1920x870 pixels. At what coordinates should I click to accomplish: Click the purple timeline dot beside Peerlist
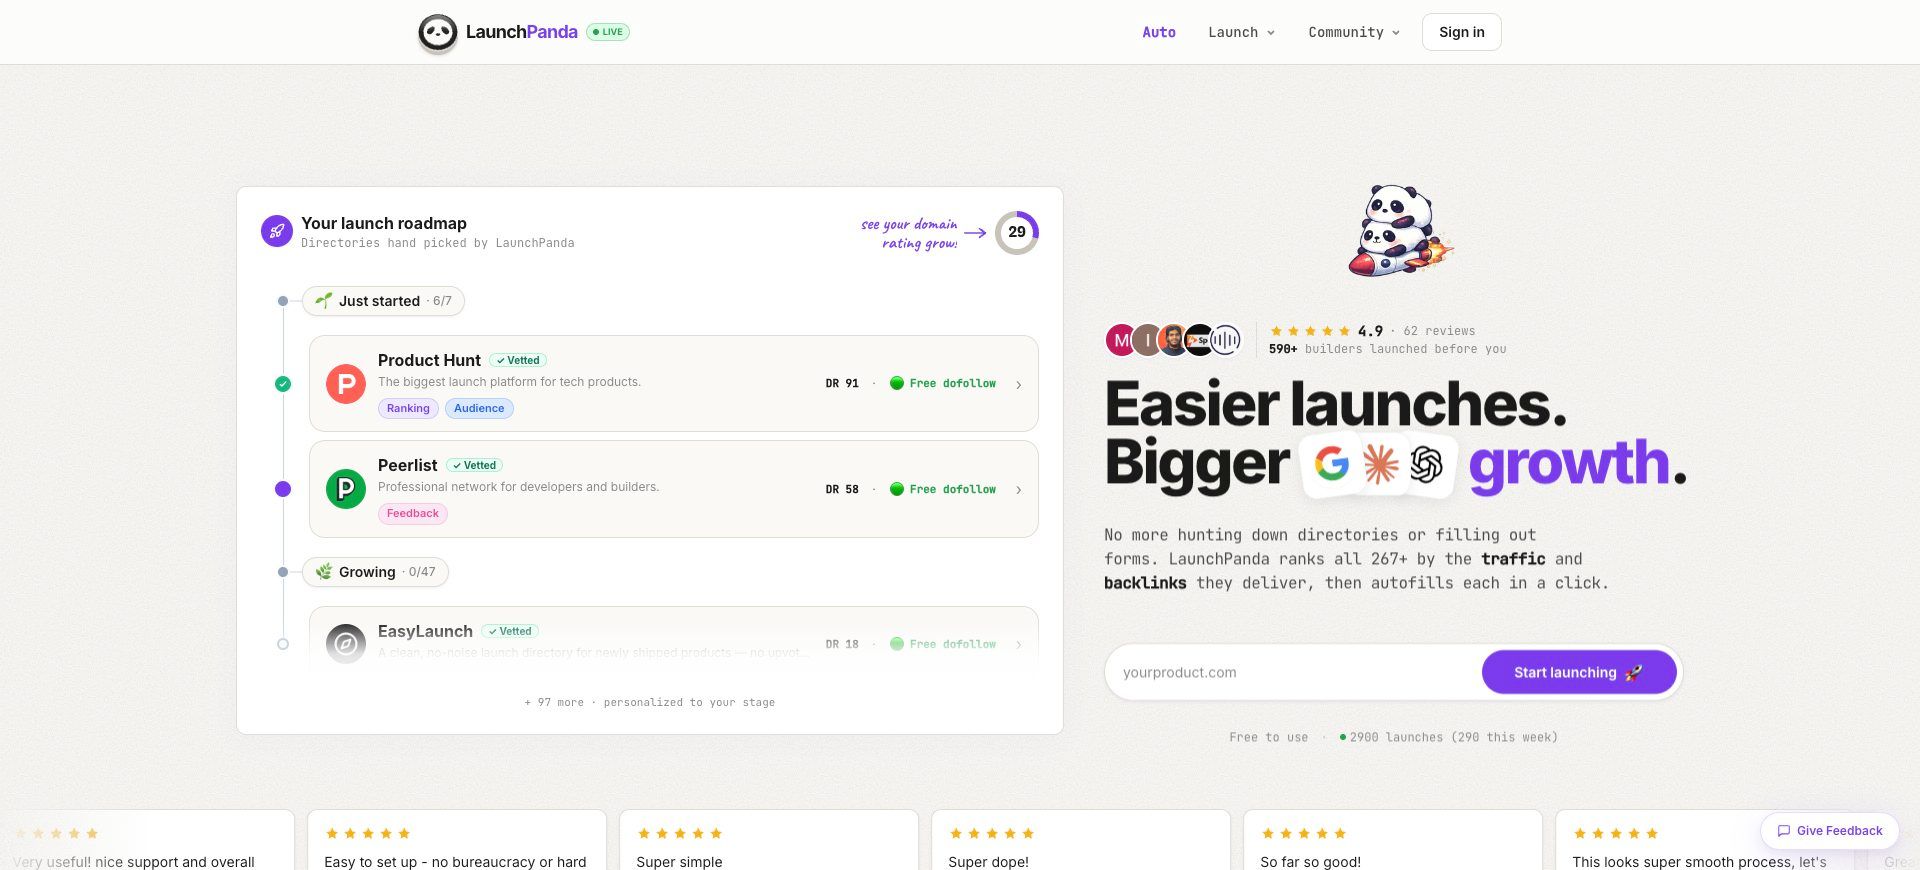point(283,489)
